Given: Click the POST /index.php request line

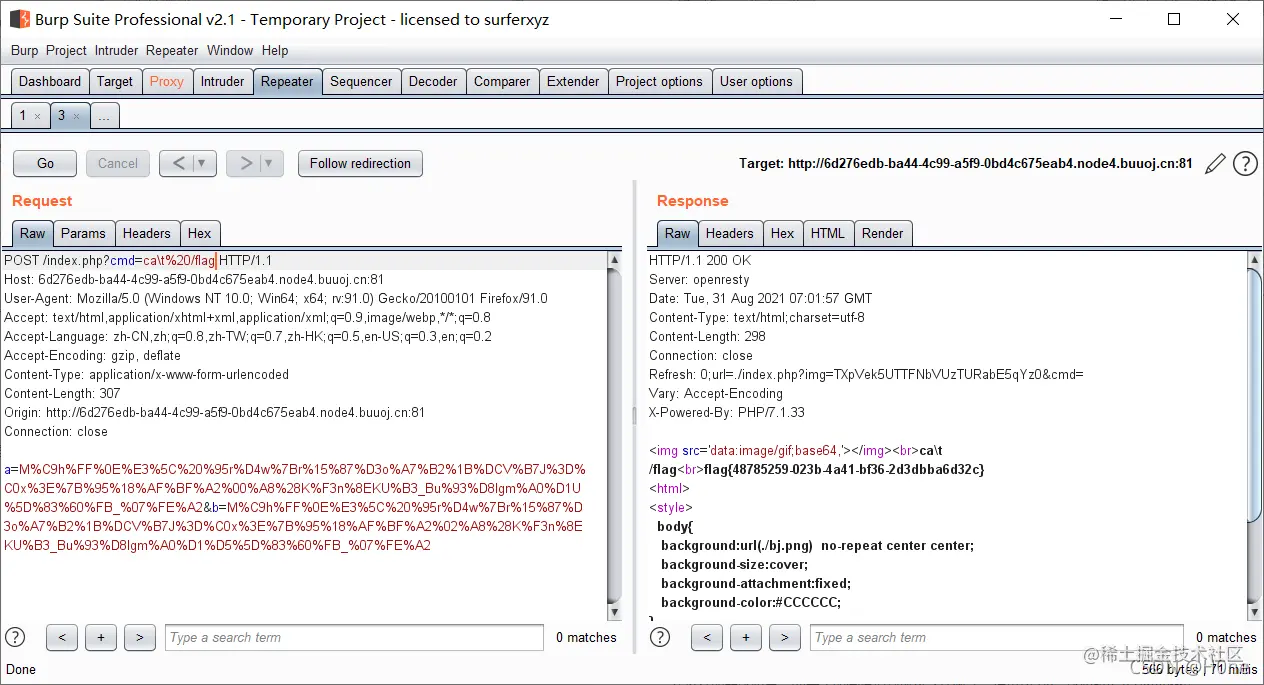Looking at the screenshot, I should (138, 260).
